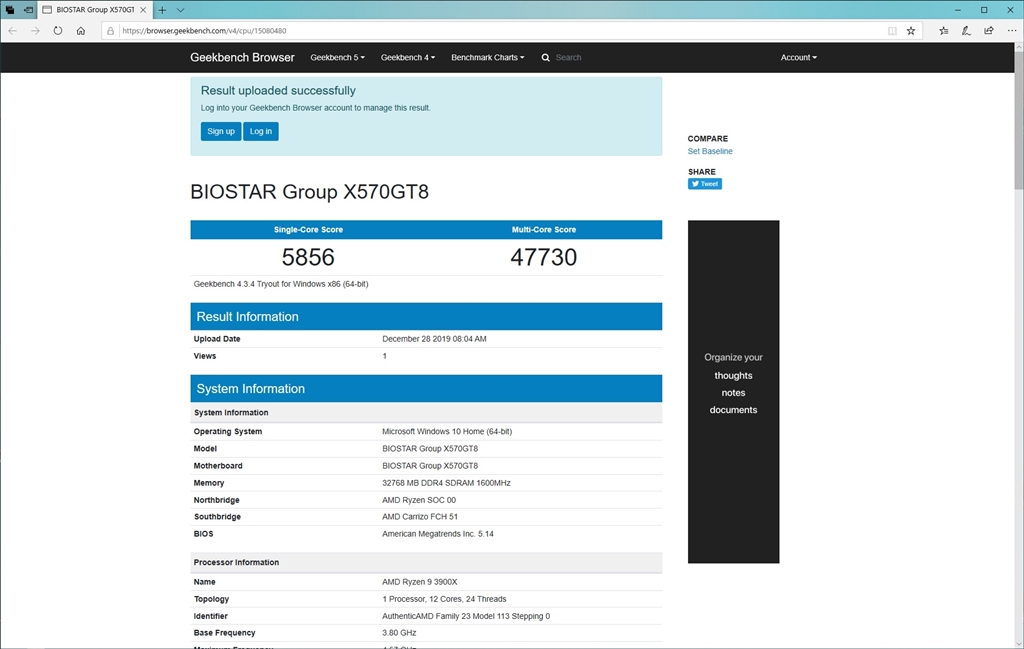
Task: Click the AMD Ryzen SOC 00 value
Action: point(419,500)
